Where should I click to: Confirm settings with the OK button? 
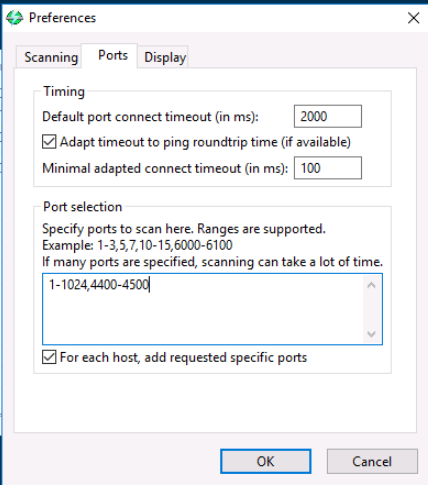tap(266, 461)
